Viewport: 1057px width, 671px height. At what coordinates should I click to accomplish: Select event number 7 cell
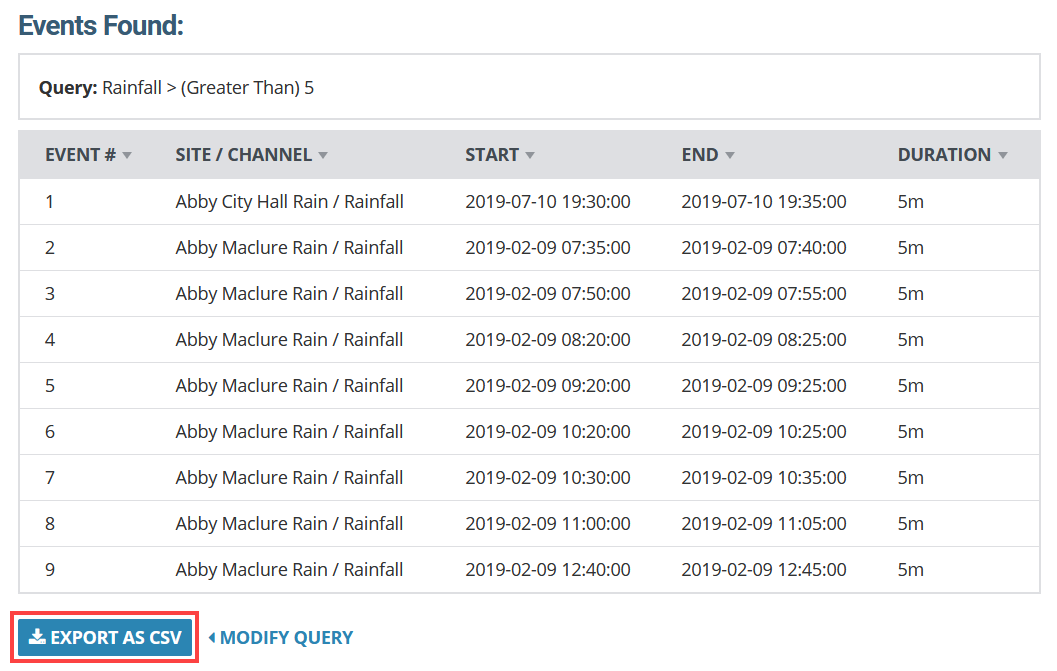(50, 477)
